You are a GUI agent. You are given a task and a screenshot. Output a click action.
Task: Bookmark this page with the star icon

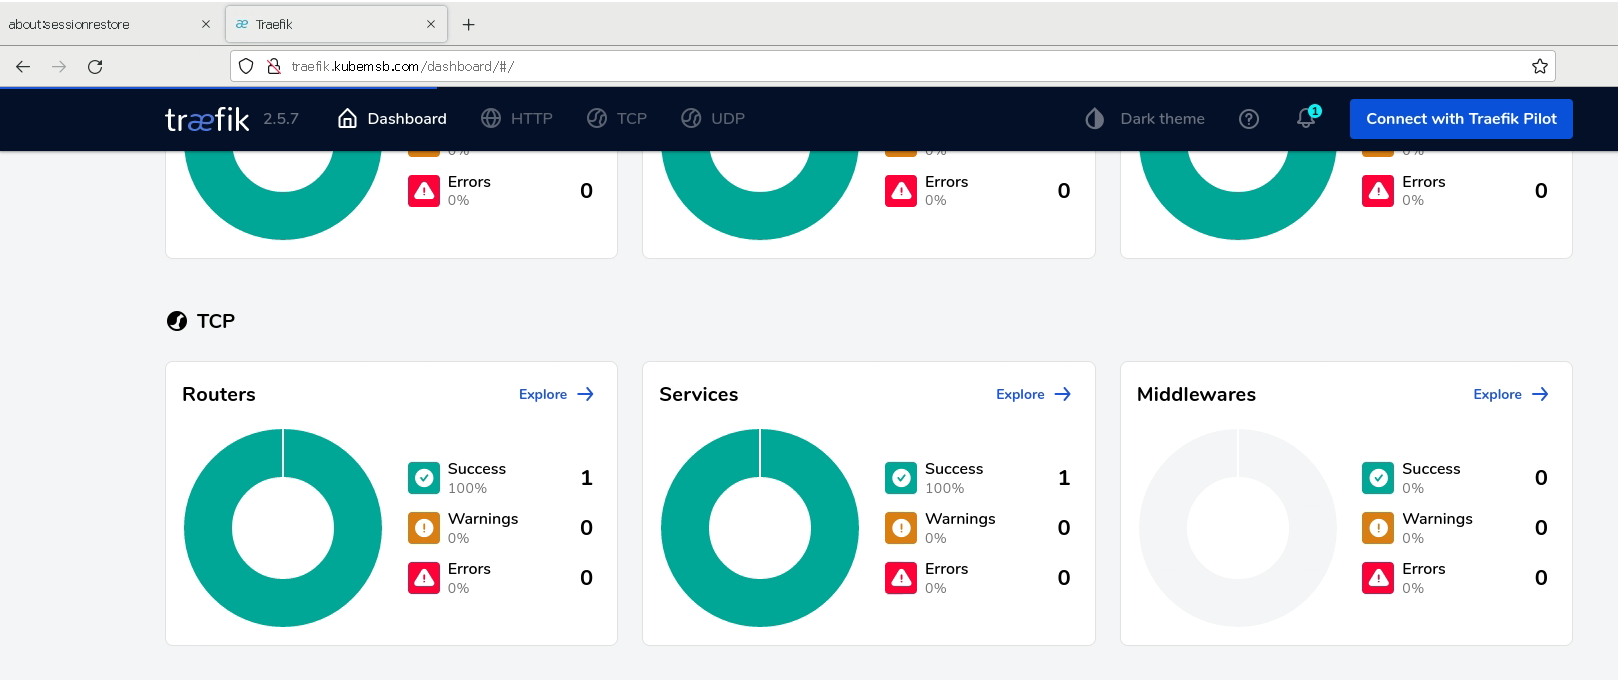tap(1539, 67)
